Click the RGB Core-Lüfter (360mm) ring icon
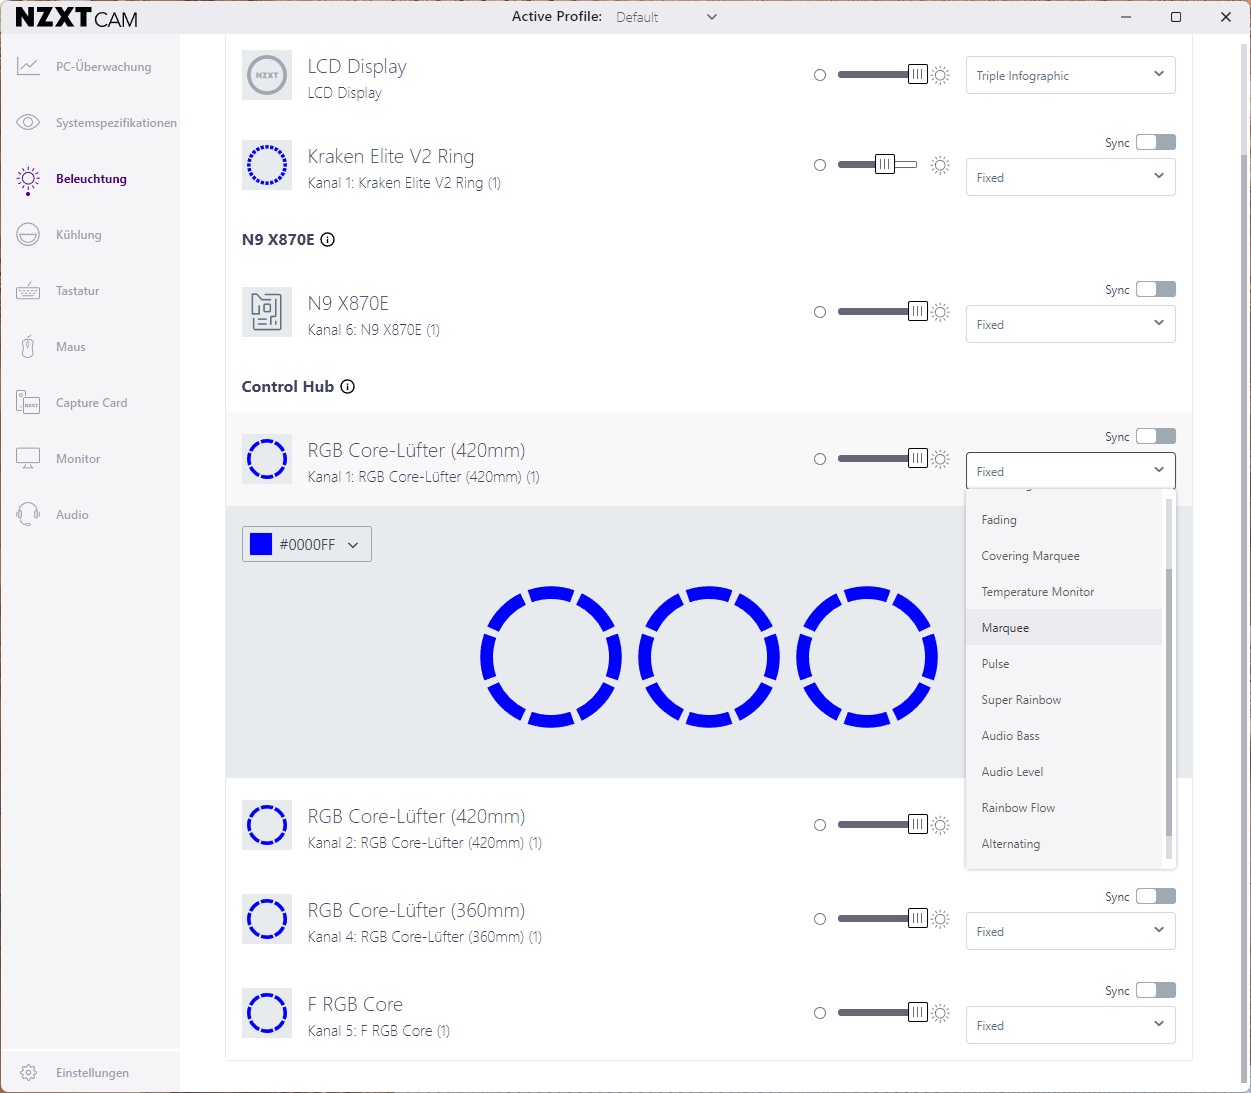The height and width of the screenshot is (1093, 1251). tap(267, 919)
